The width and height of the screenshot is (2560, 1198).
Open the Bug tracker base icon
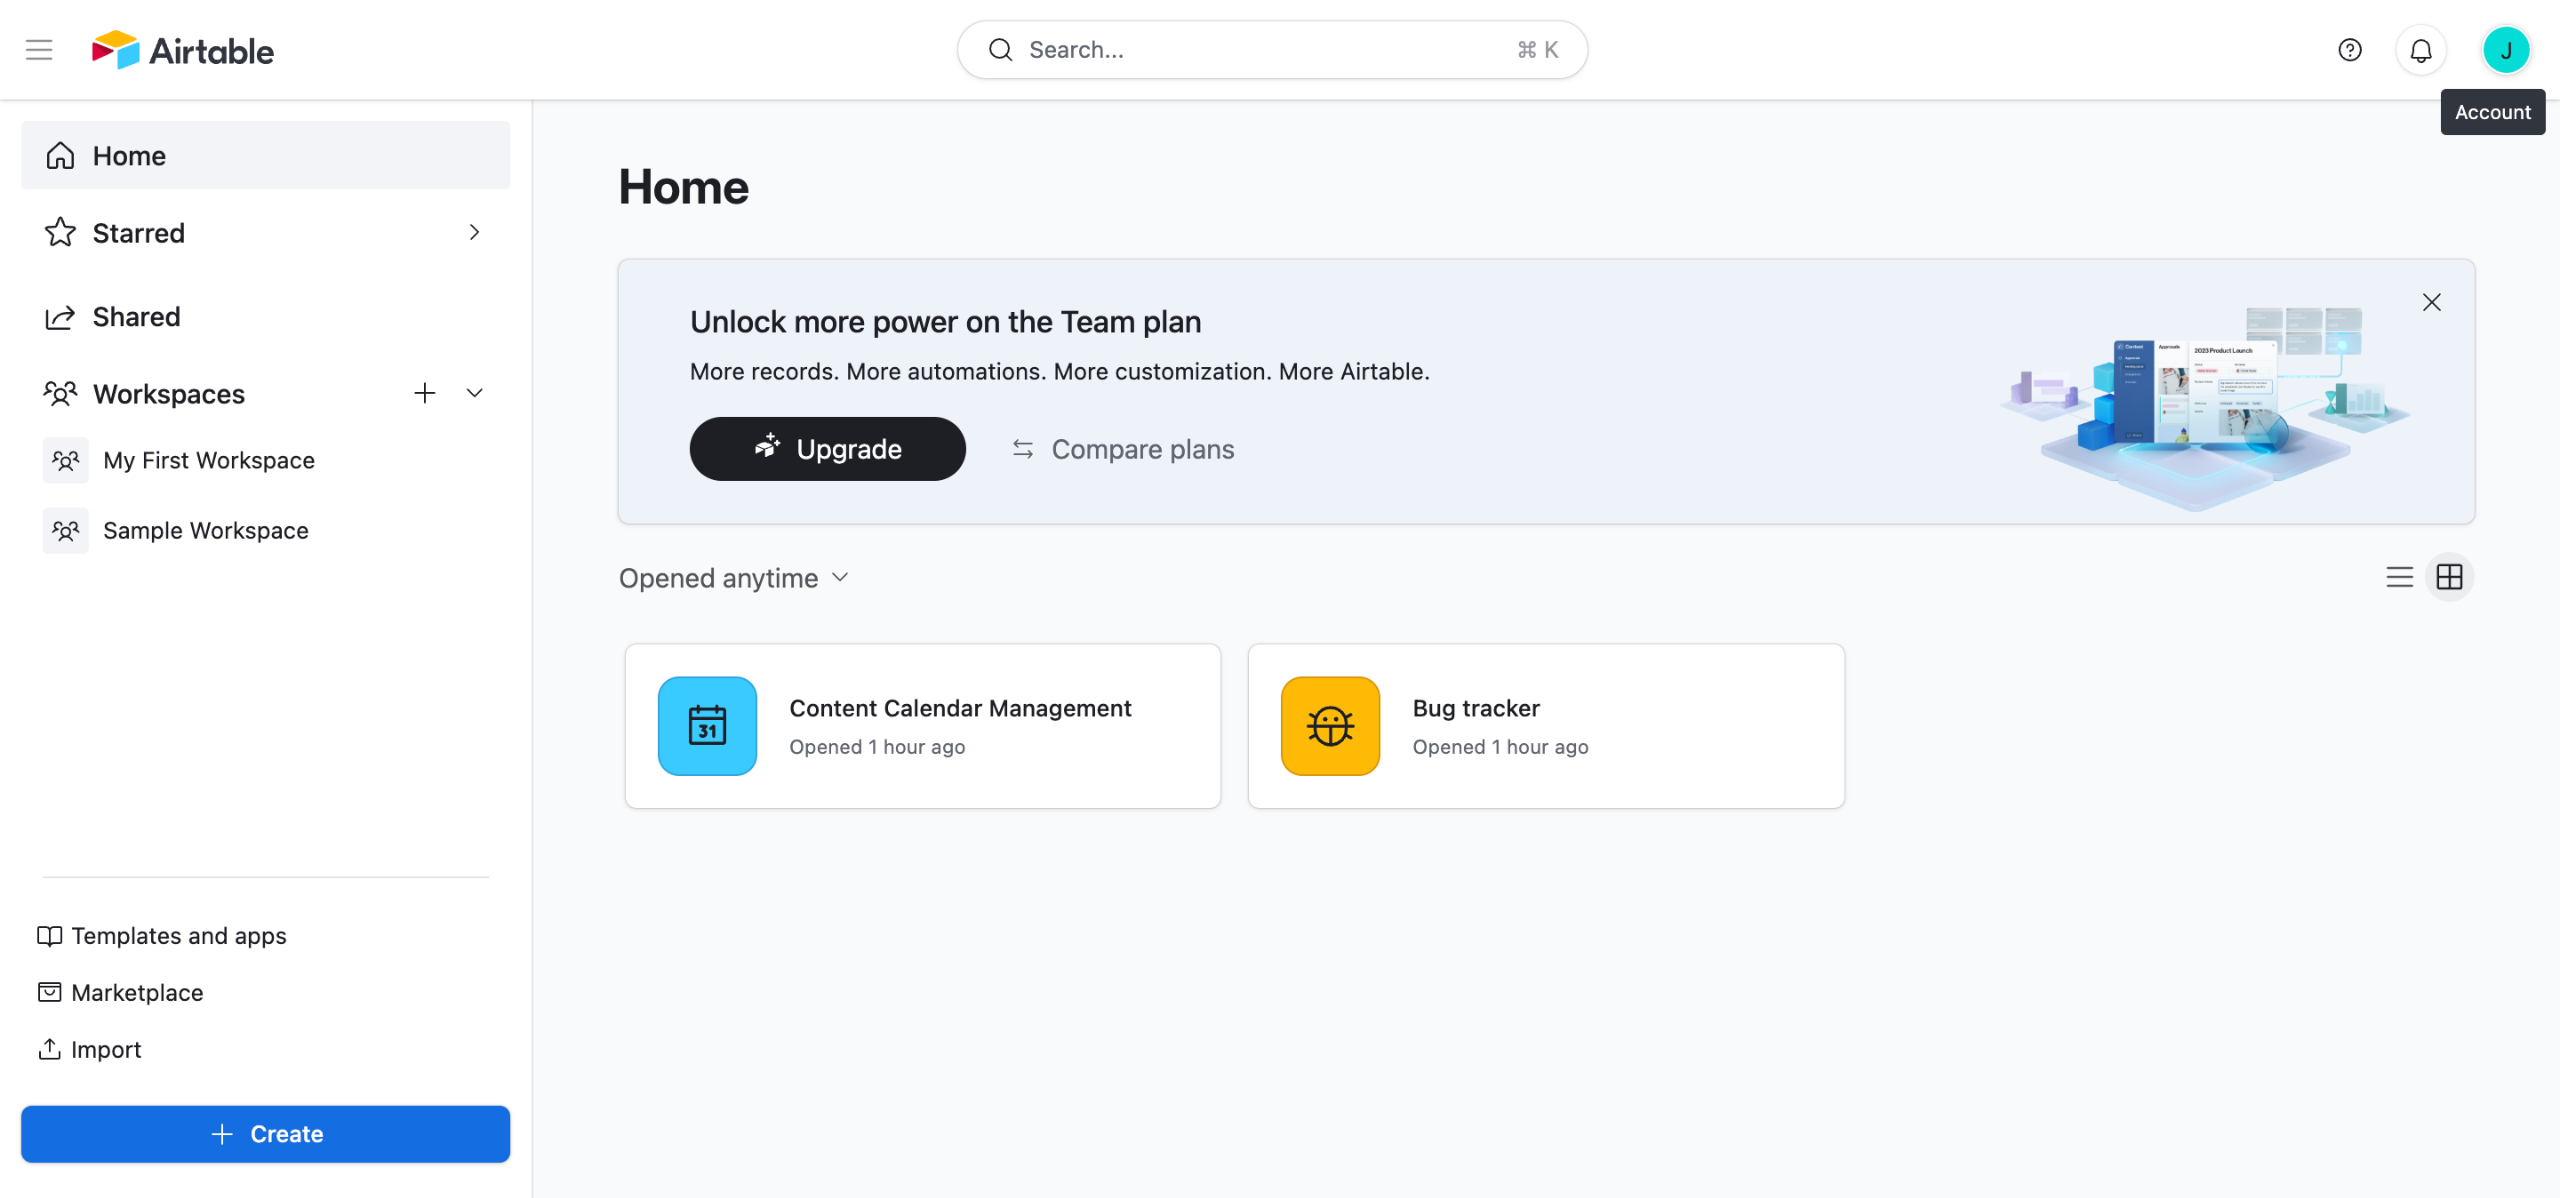(x=1330, y=726)
